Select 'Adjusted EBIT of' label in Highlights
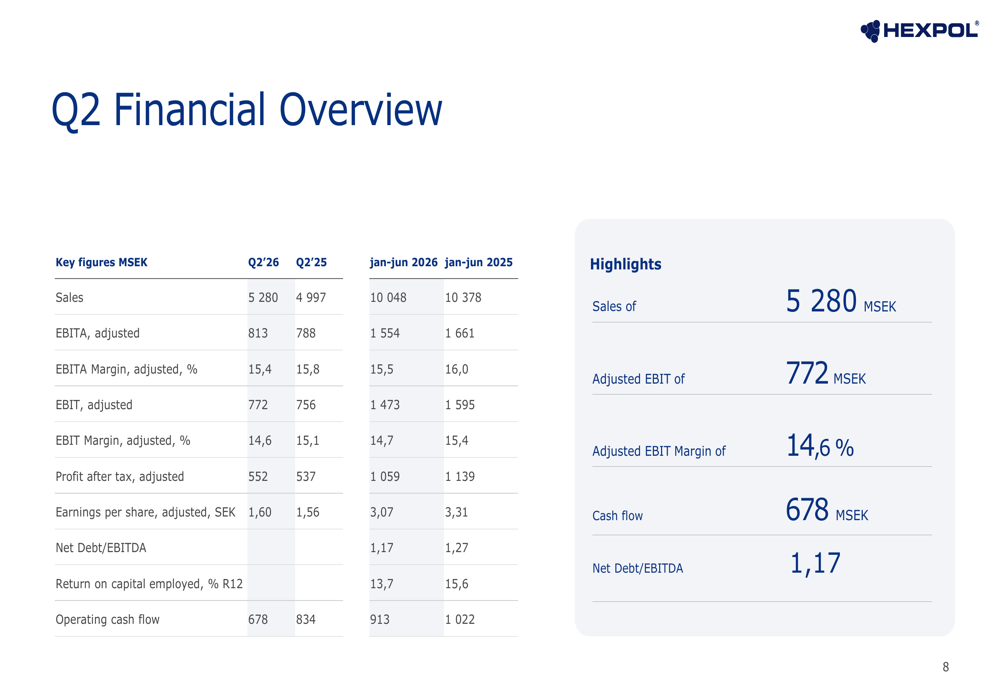The image size is (1000, 685). (638, 379)
